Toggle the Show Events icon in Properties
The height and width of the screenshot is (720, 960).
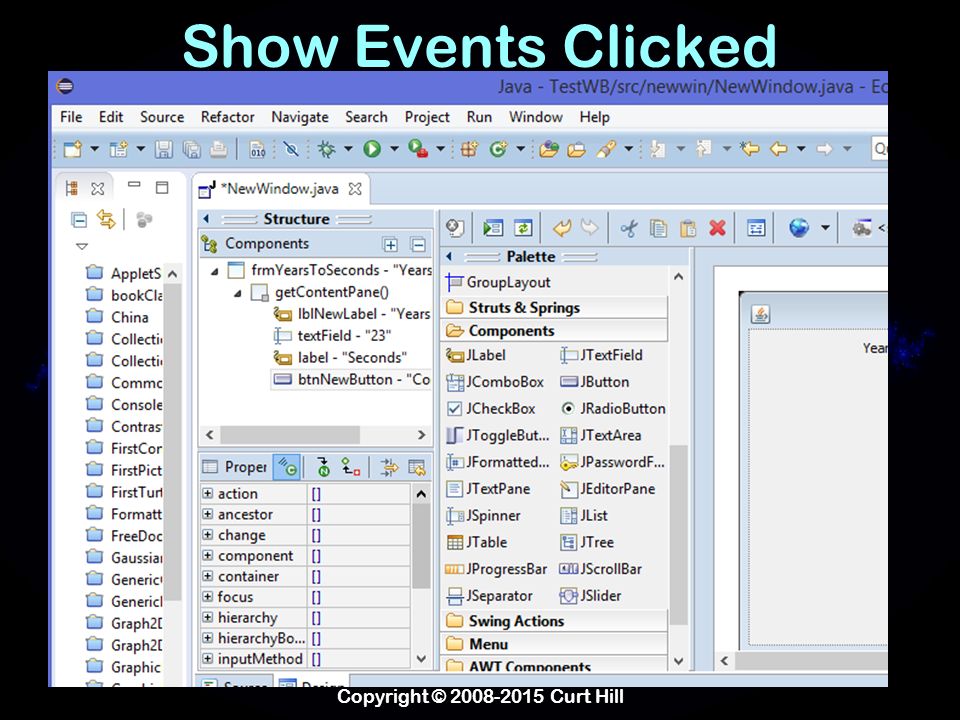click(x=287, y=467)
